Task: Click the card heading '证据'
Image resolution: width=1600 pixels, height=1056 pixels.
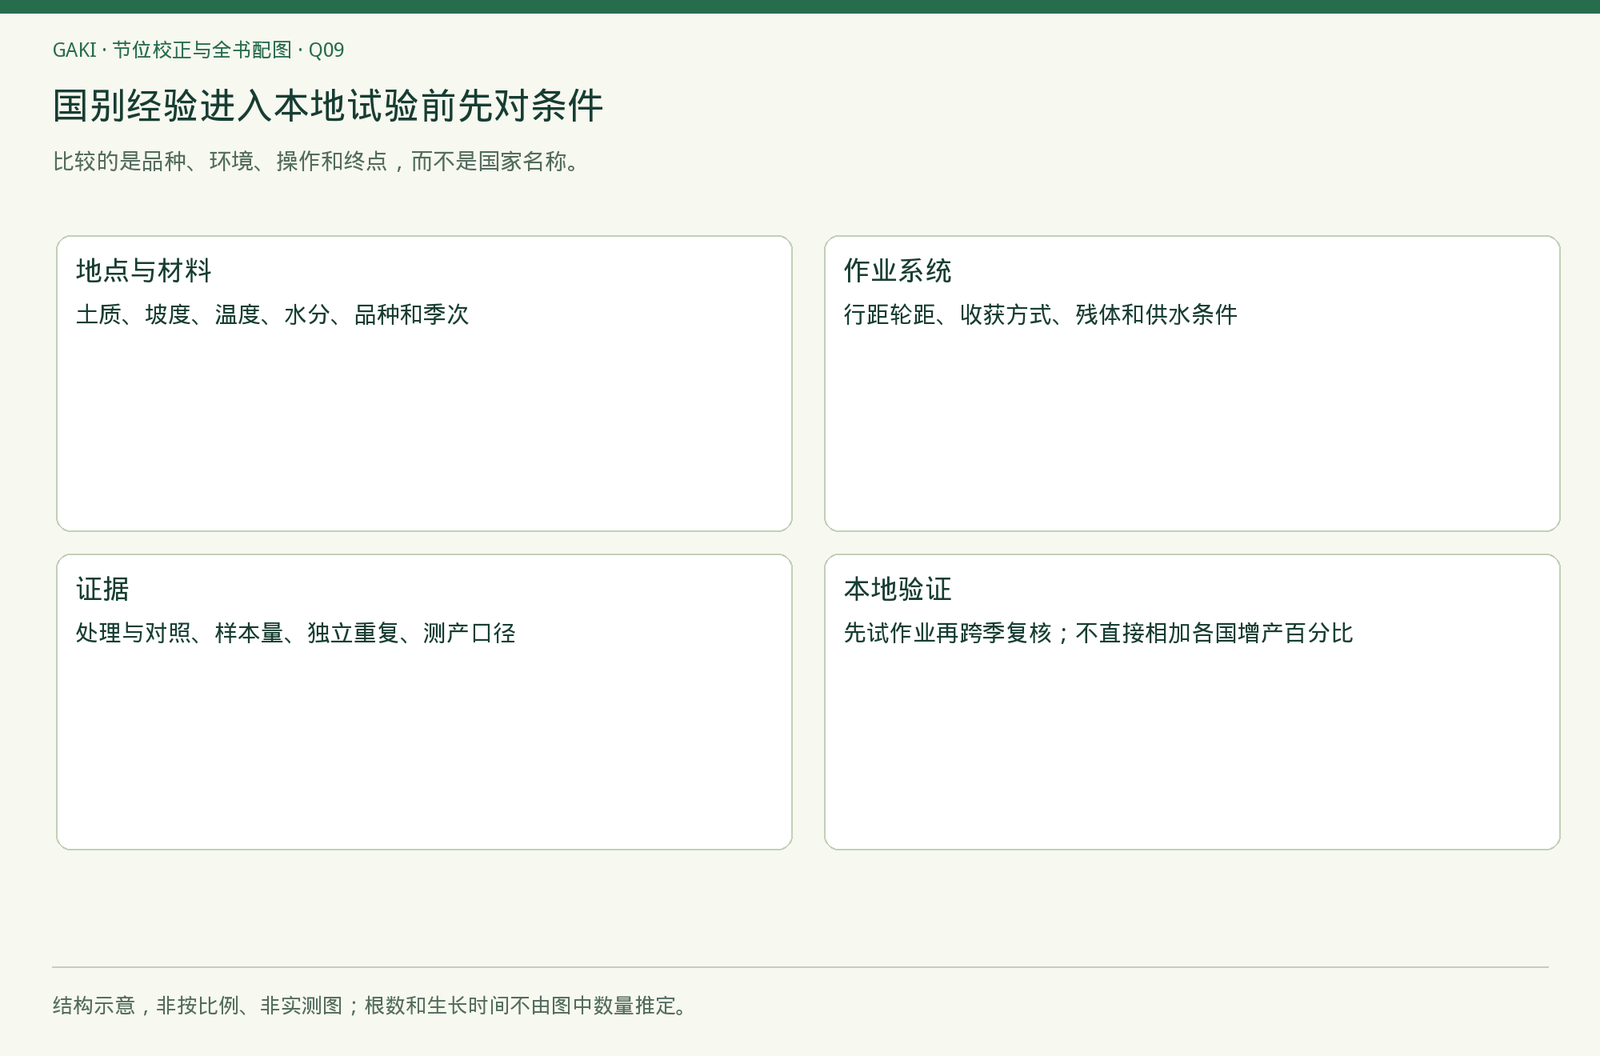Action: tap(103, 589)
